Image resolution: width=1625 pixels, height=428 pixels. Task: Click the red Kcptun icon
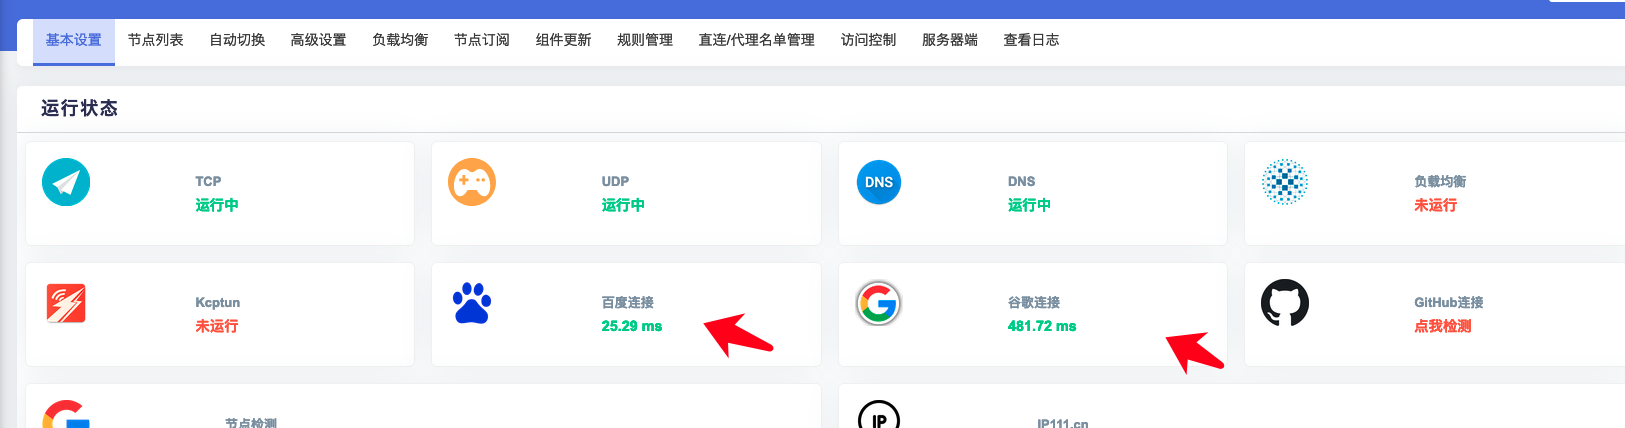tap(66, 303)
